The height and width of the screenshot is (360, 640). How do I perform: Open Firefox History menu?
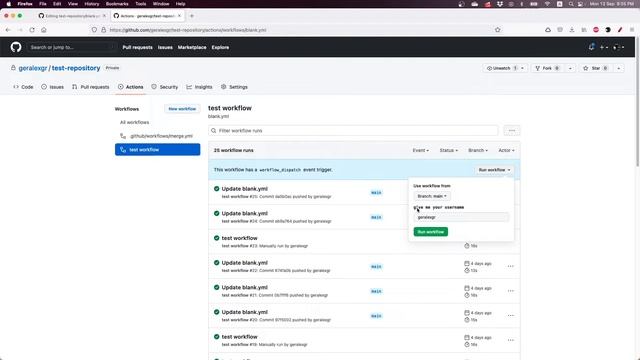pyautogui.click(x=91, y=4)
